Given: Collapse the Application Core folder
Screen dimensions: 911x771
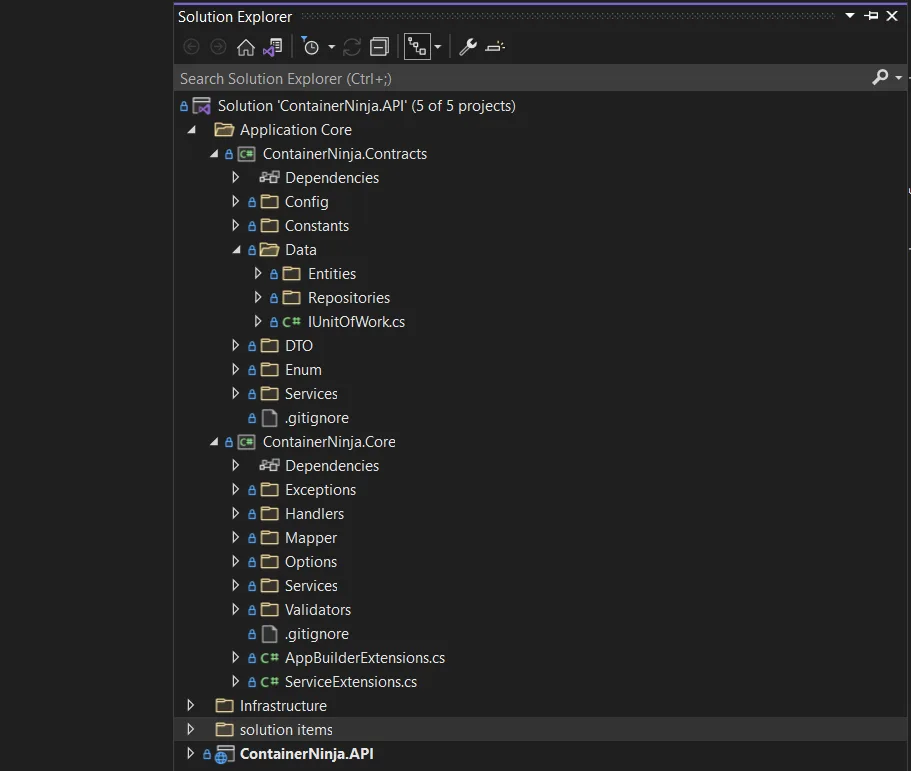Looking at the screenshot, I should (x=191, y=130).
